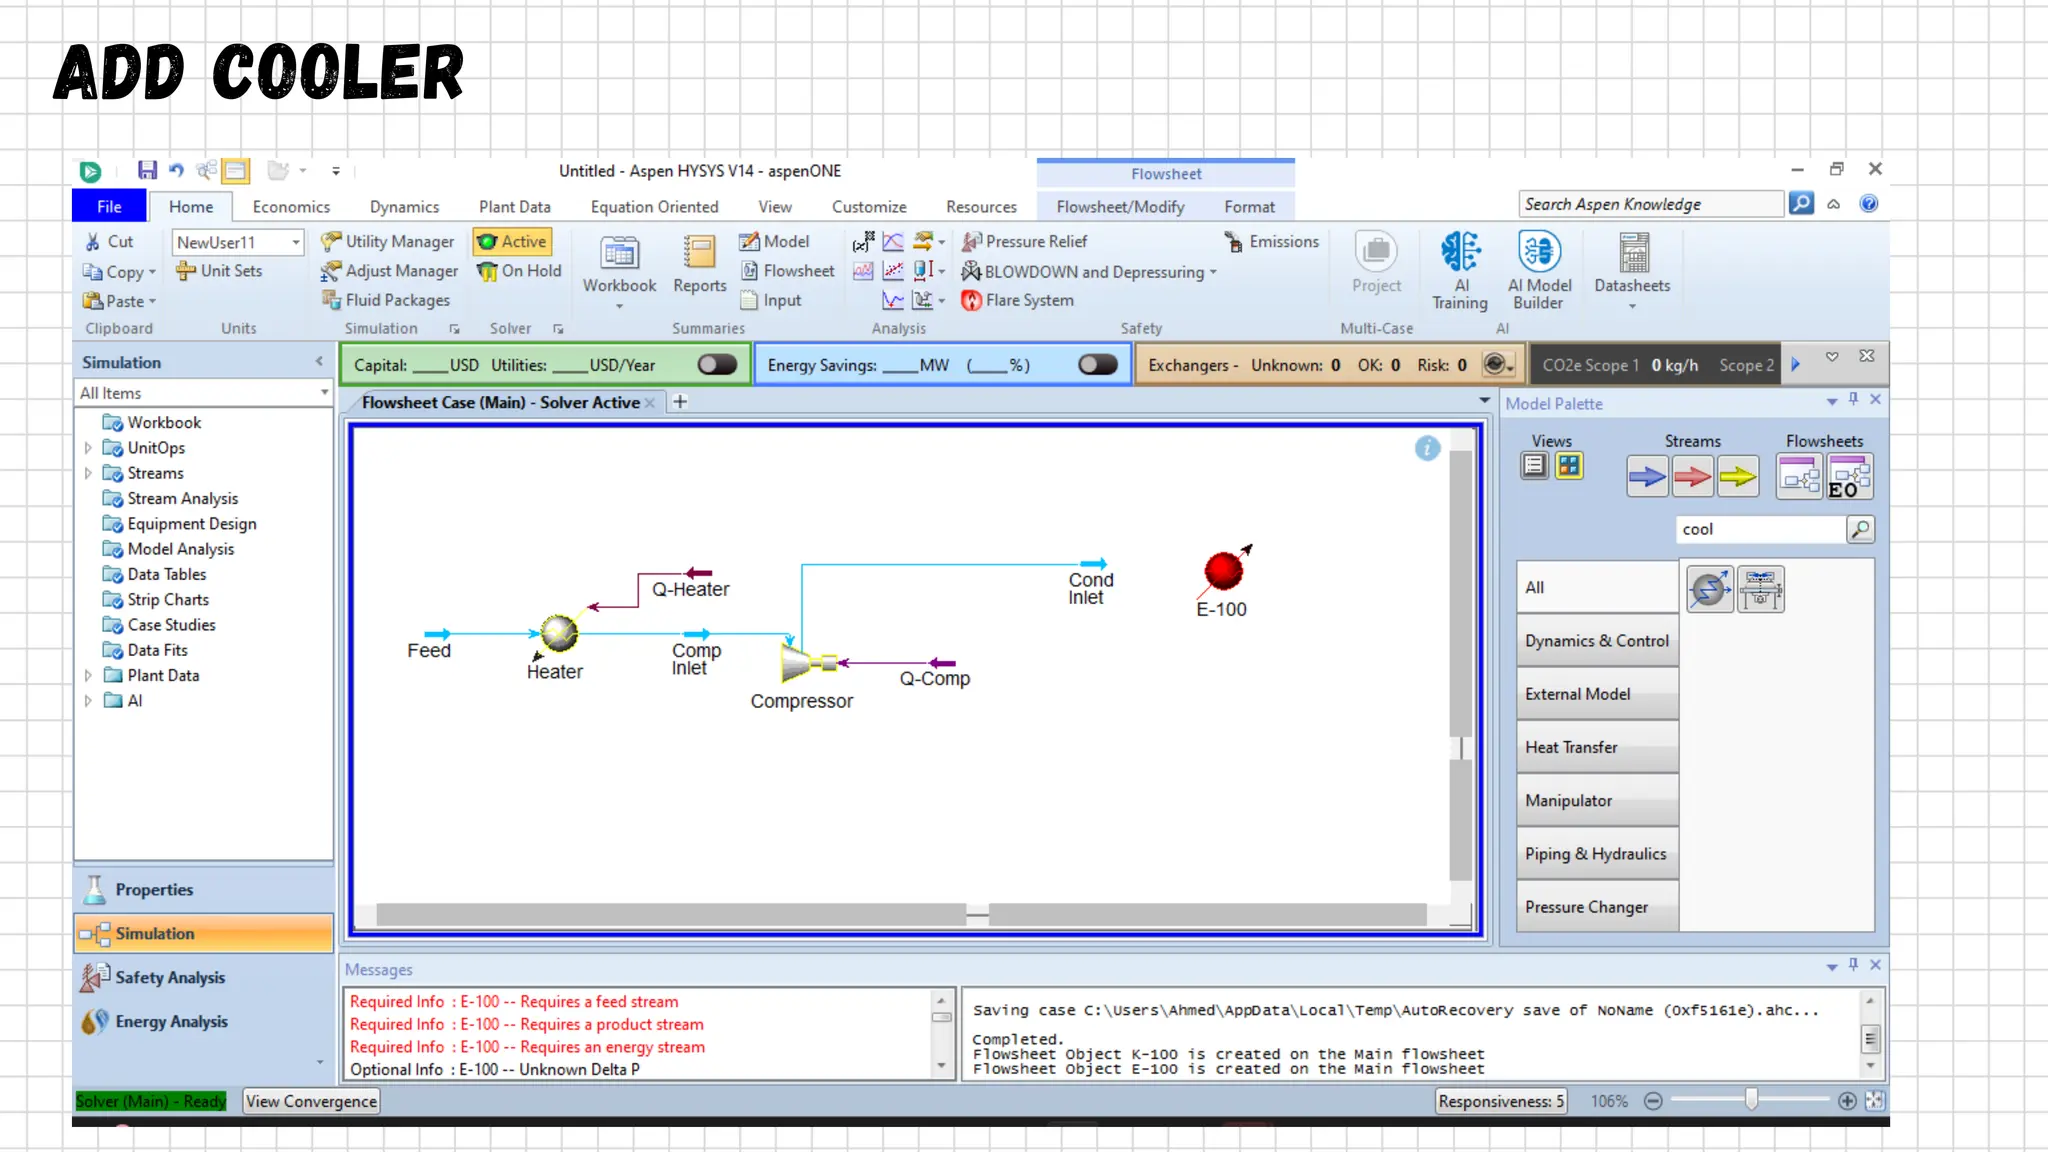Click the Cooler icon in the Model Palette

click(x=1710, y=589)
